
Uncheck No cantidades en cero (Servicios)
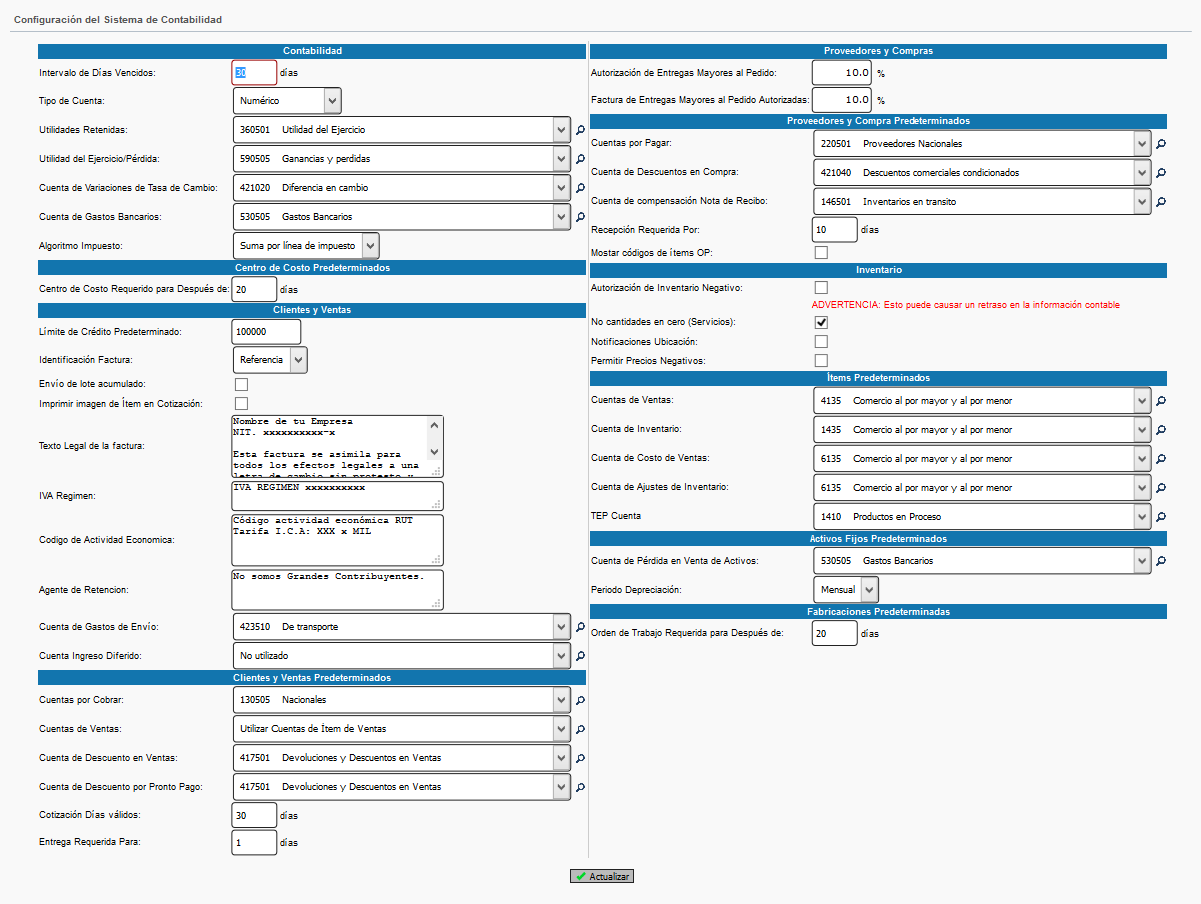[821, 322]
